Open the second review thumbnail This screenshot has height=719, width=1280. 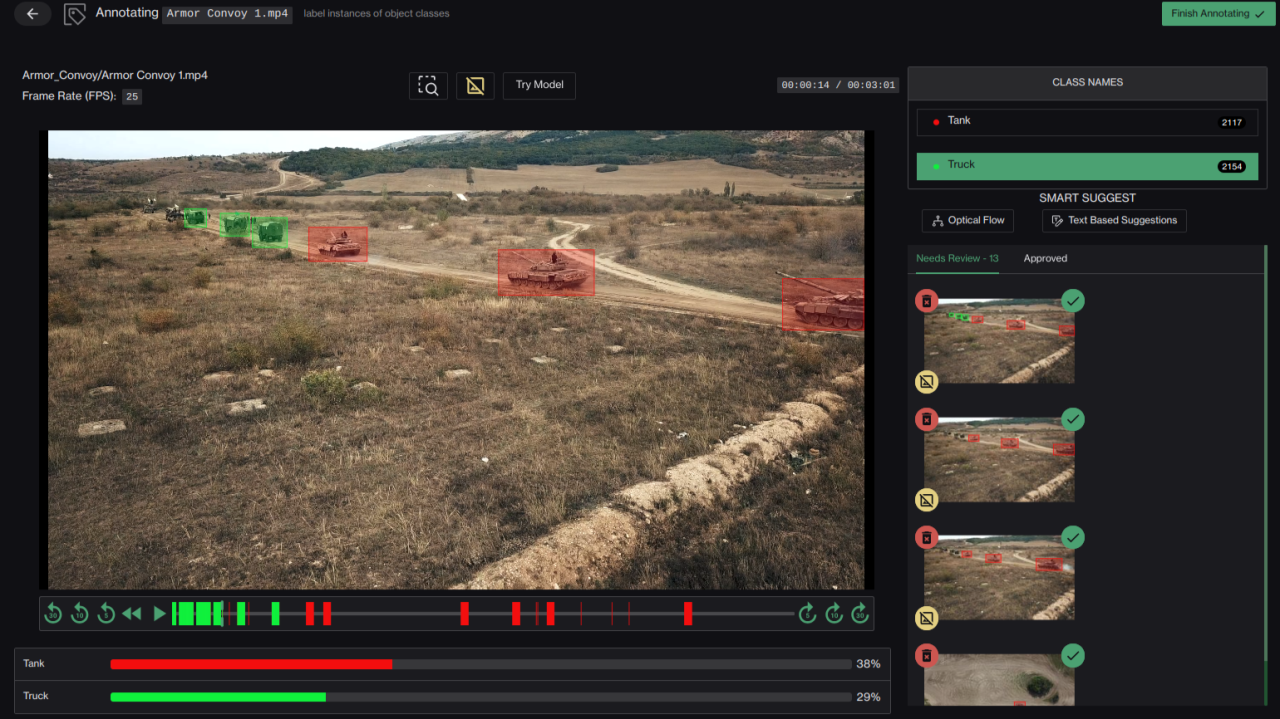(x=999, y=459)
